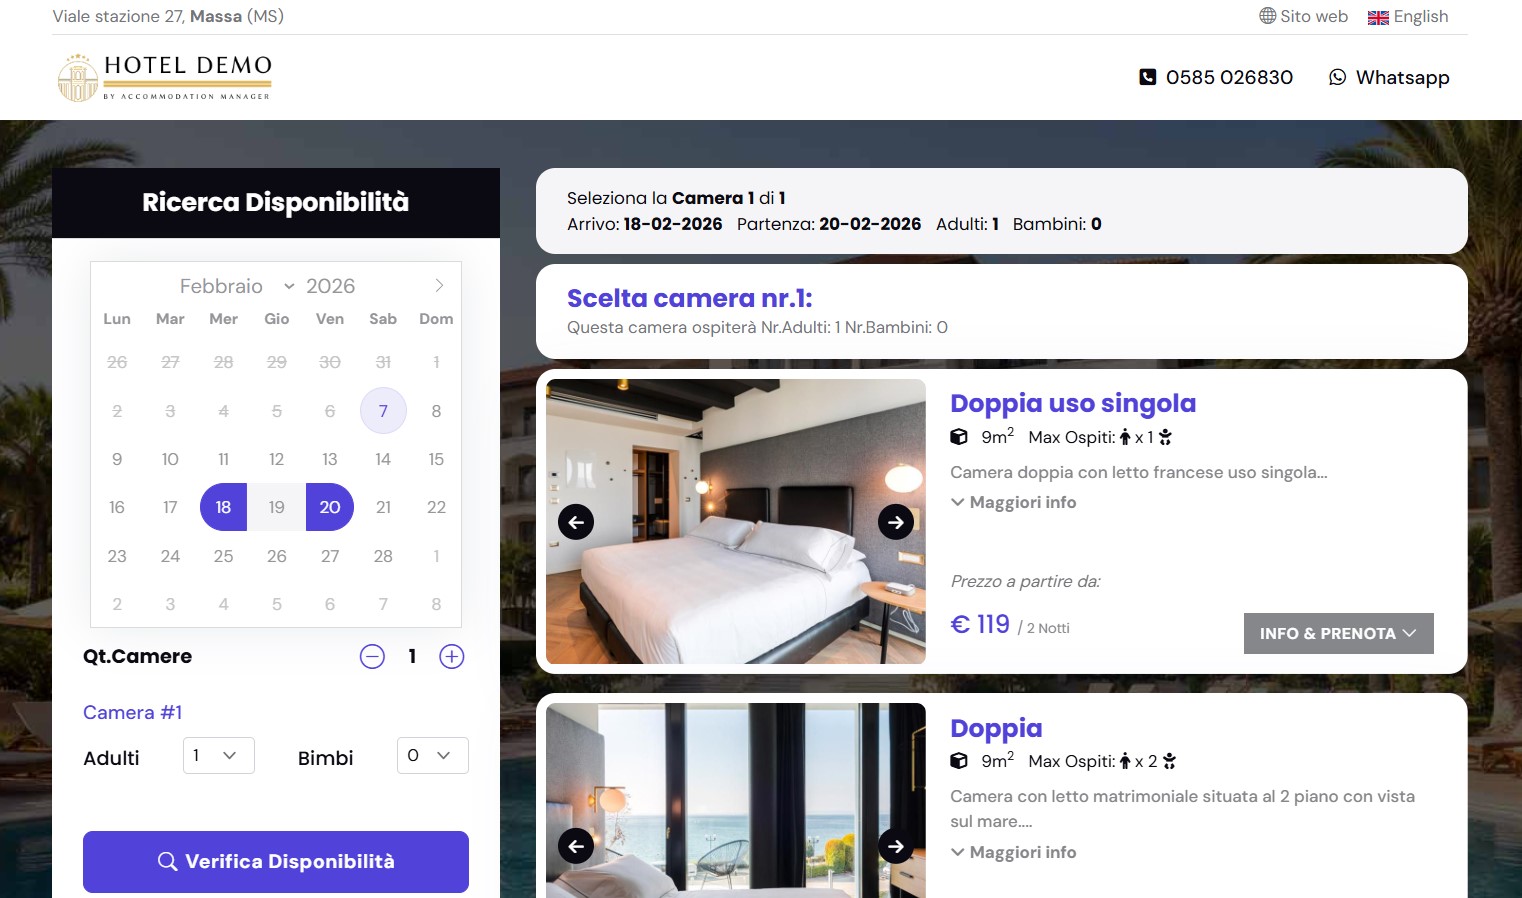The width and height of the screenshot is (1522, 898).
Task: Show previous photo of the Doppia room
Action: [x=576, y=845]
